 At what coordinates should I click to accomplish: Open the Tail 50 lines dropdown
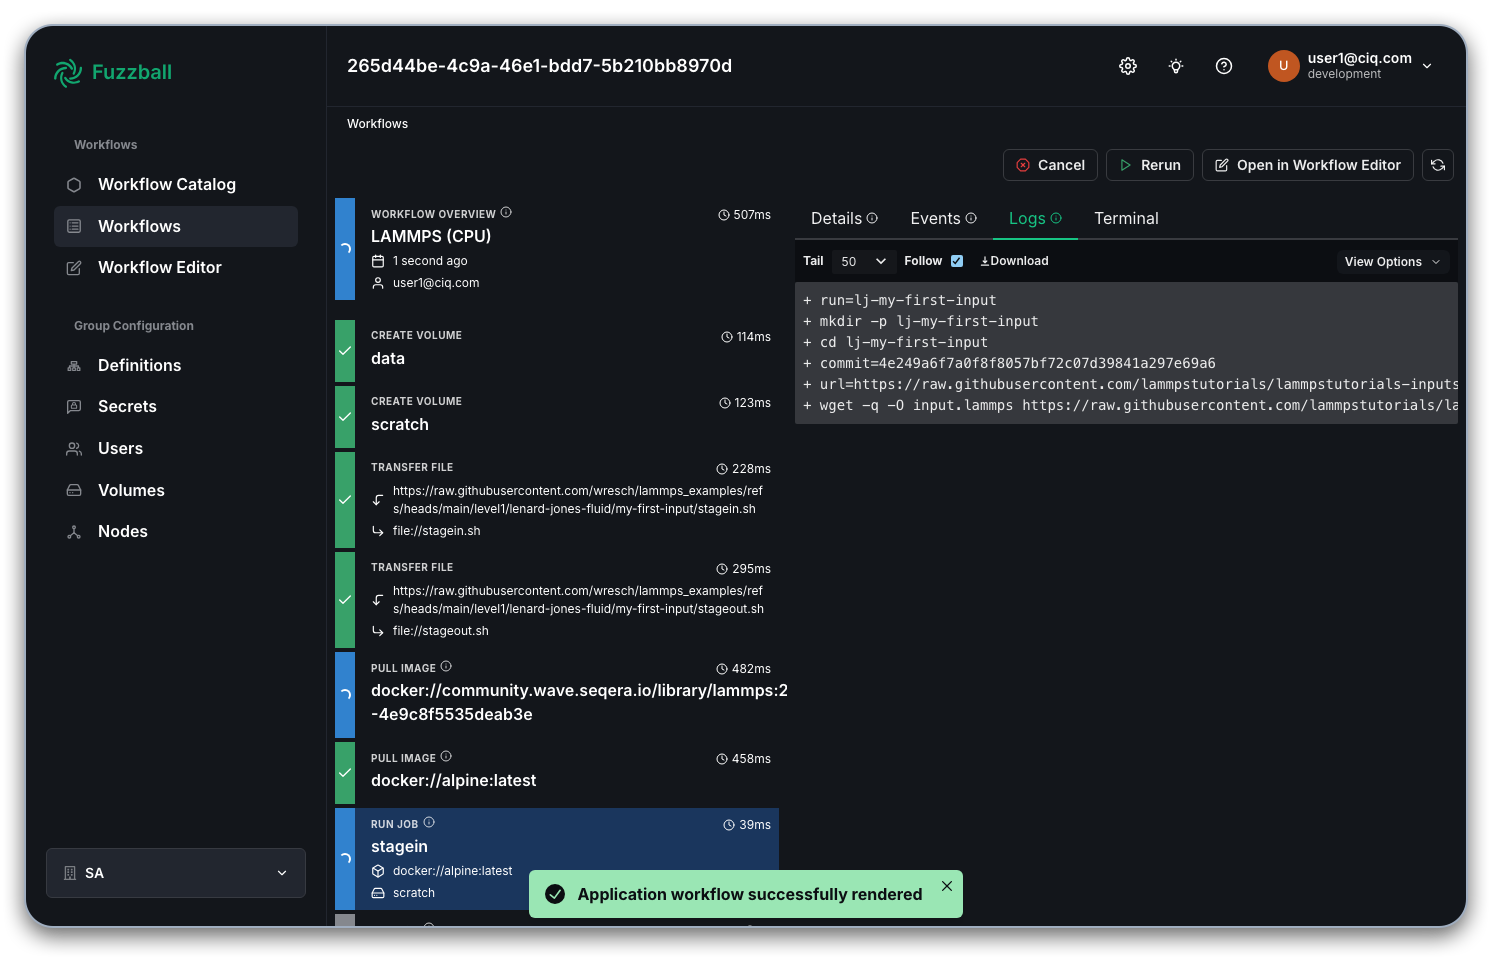(864, 261)
